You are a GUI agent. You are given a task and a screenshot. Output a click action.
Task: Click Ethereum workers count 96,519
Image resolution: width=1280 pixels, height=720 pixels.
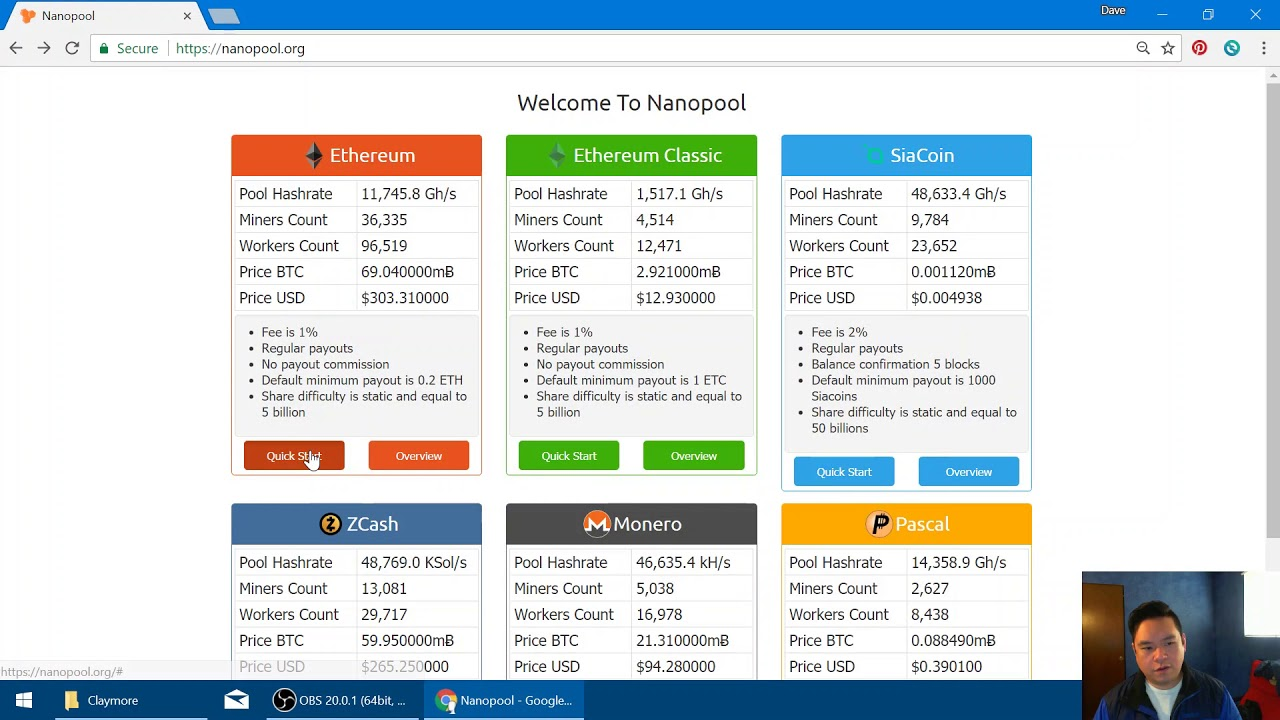[384, 246]
